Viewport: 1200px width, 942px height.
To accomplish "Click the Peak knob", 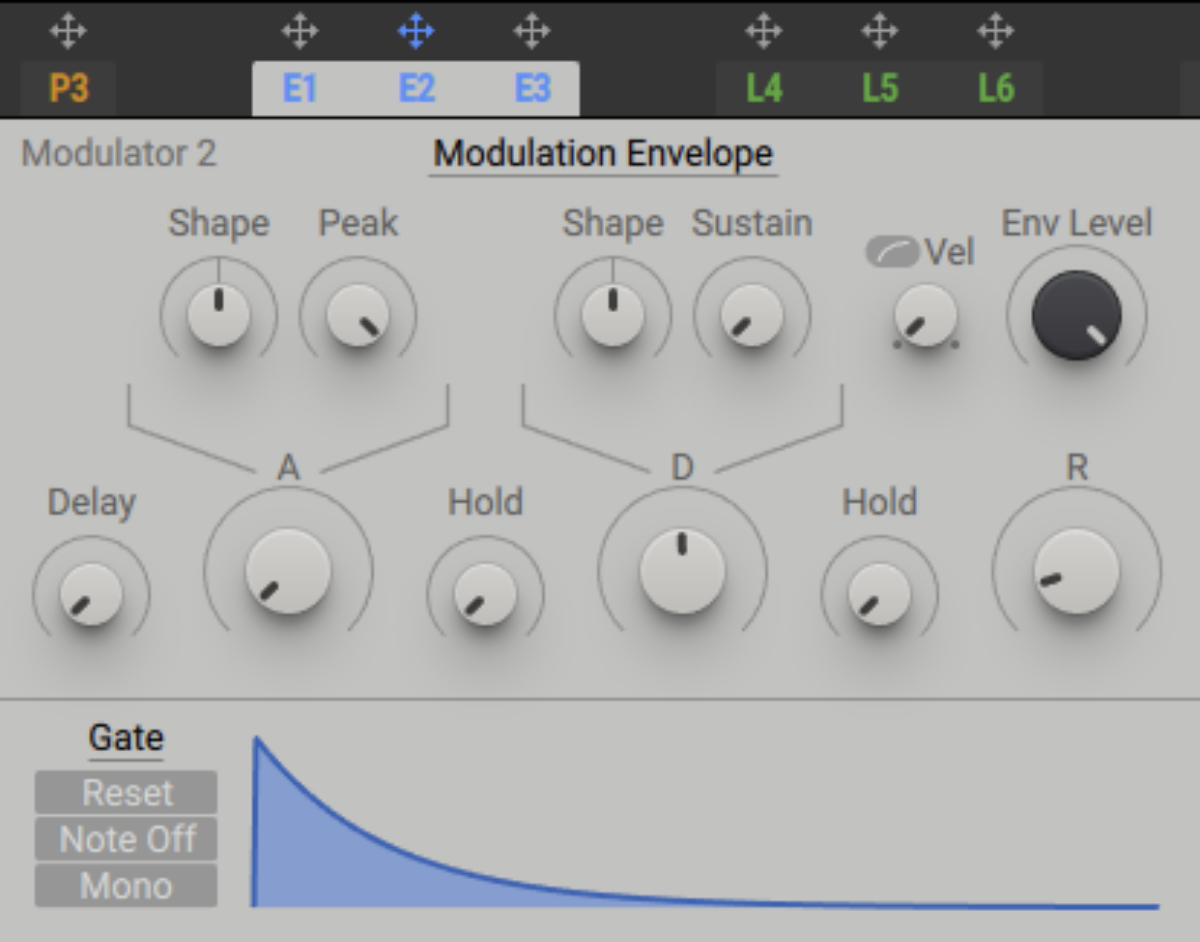I will pyautogui.click(x=358, y=315).
